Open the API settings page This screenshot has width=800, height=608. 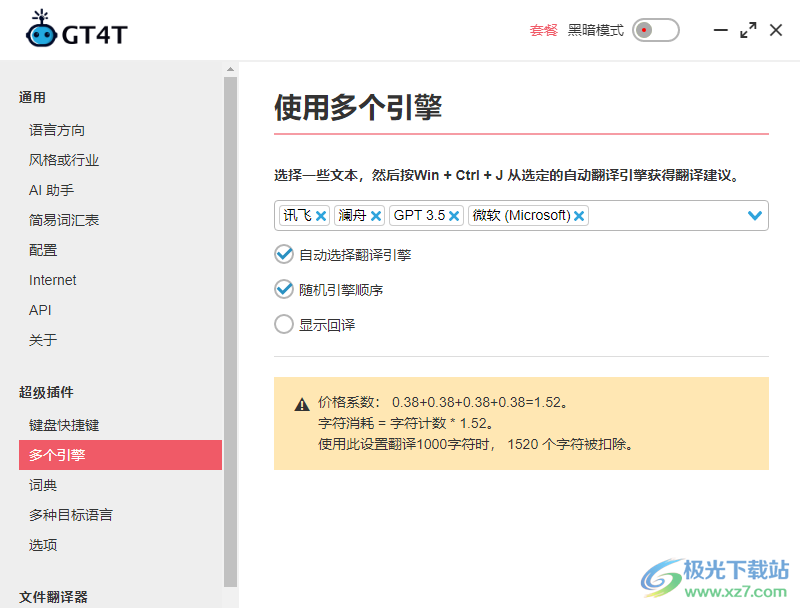point(39,310)
